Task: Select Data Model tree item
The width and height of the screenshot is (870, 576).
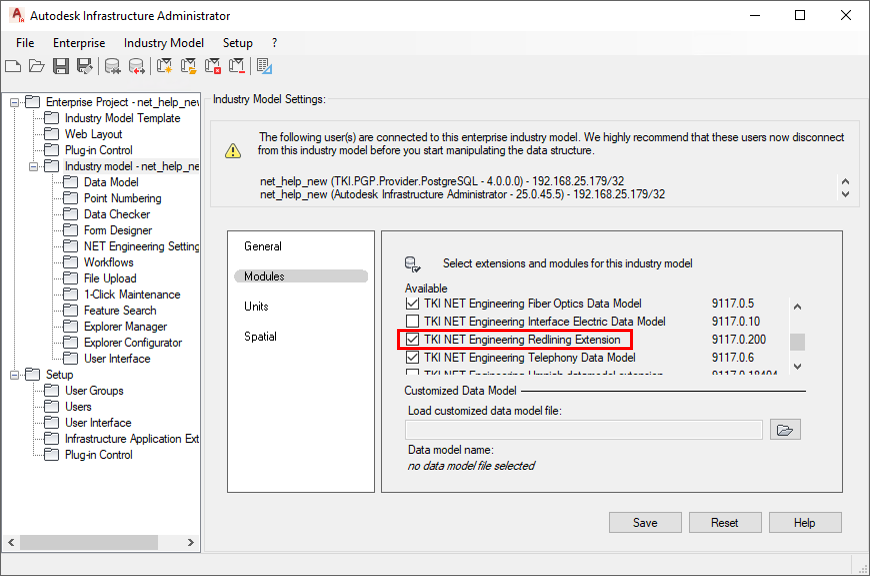Action: tap(111, 183)
